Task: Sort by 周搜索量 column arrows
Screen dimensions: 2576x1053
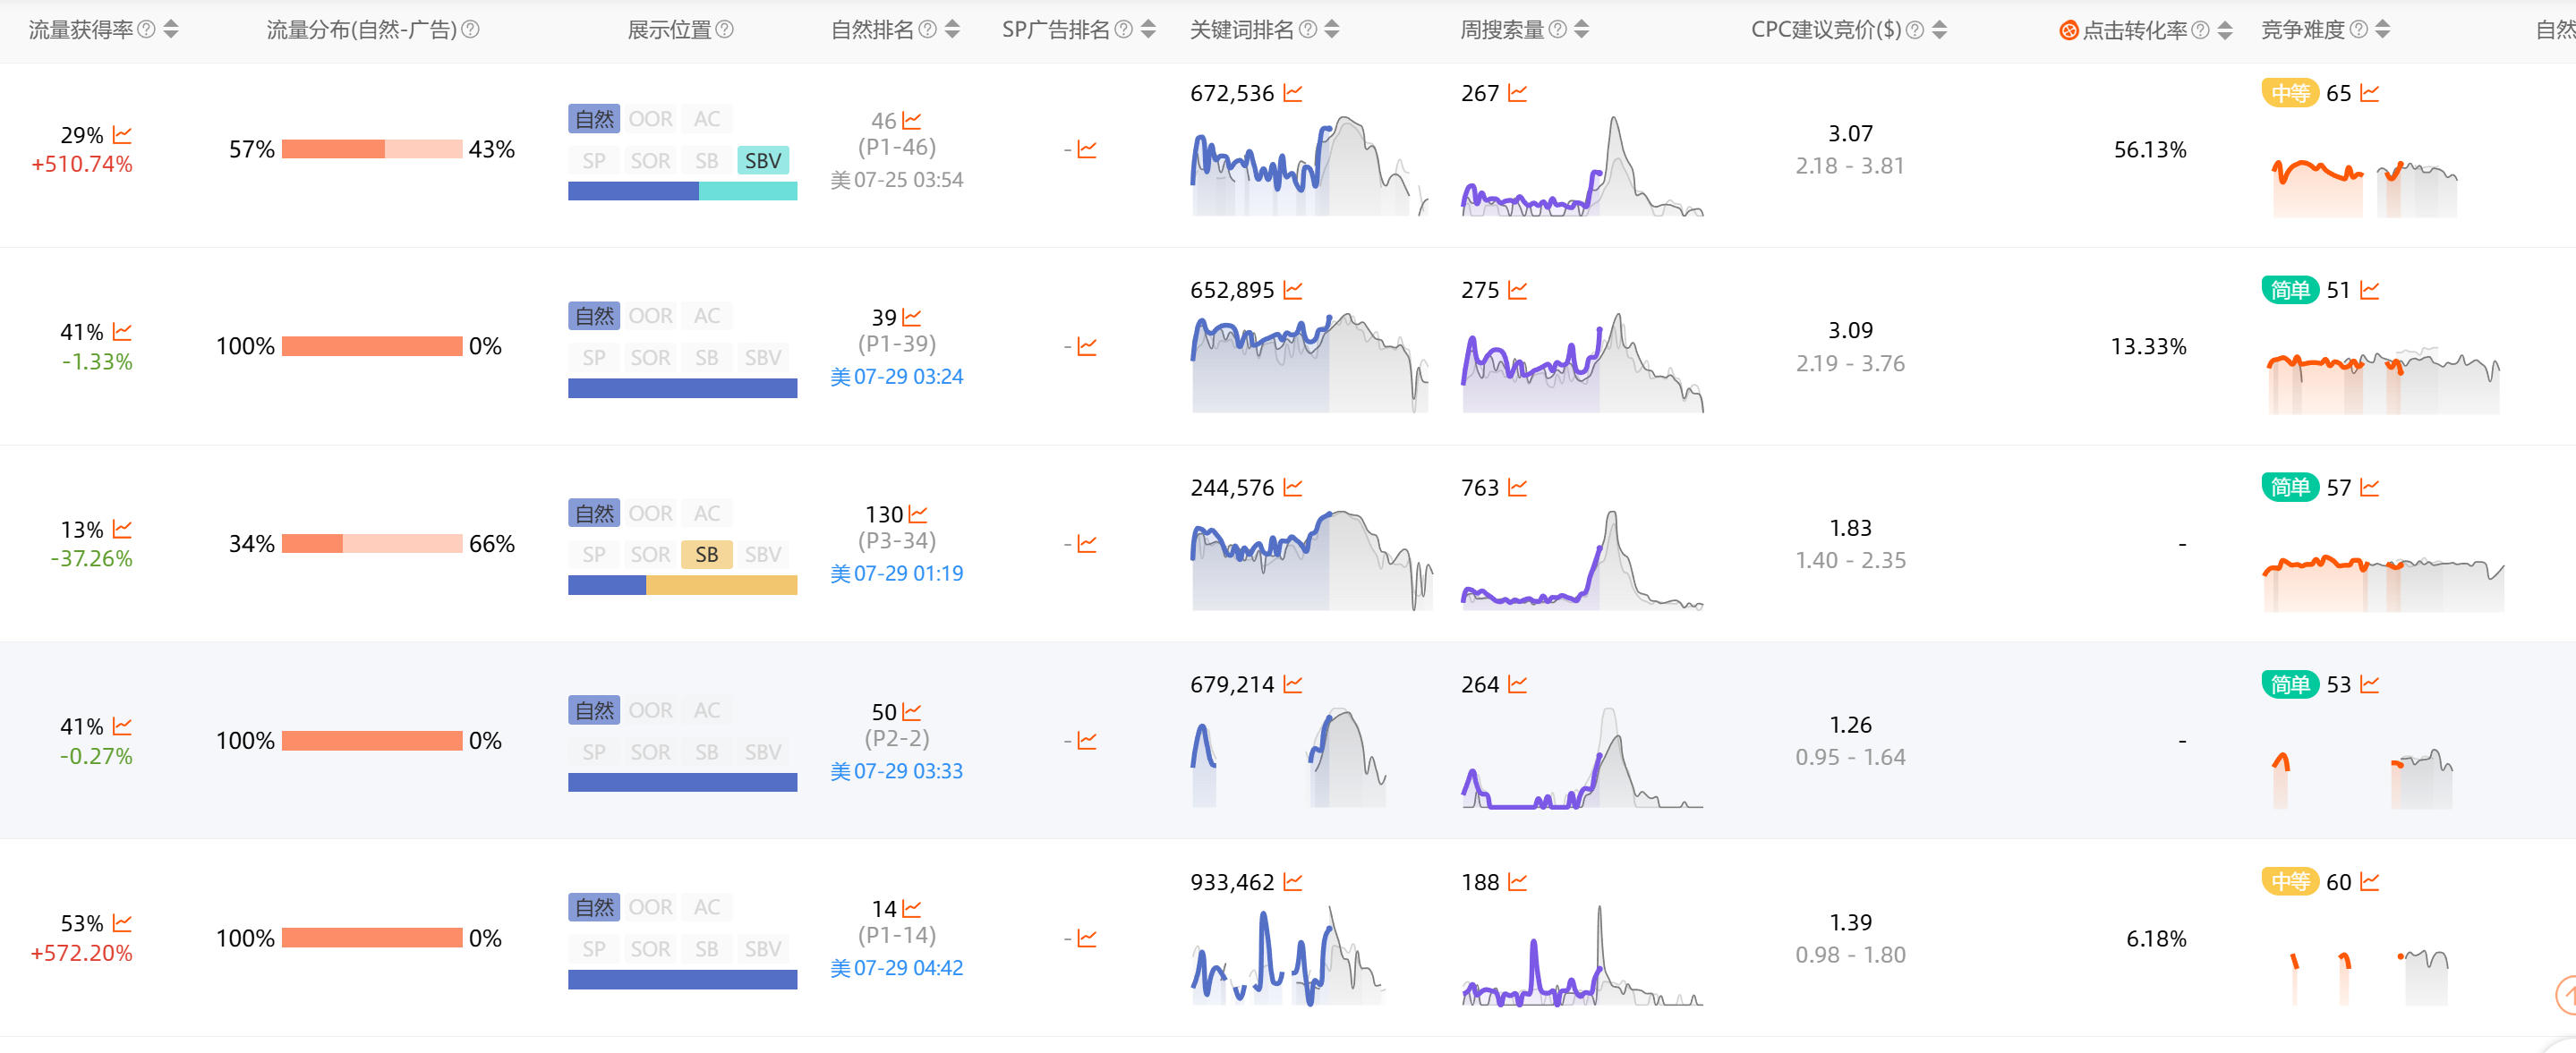Action: point(1581,29)
